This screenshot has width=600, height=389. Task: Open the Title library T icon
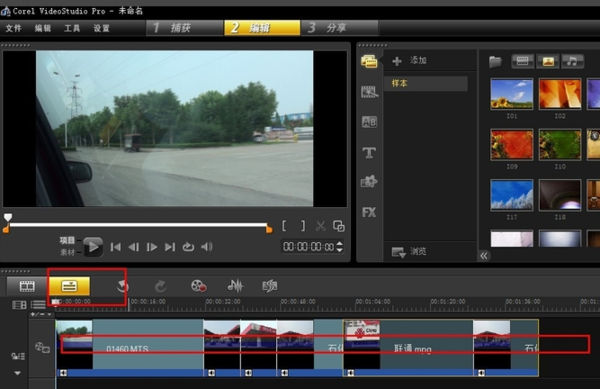[369, 153]
